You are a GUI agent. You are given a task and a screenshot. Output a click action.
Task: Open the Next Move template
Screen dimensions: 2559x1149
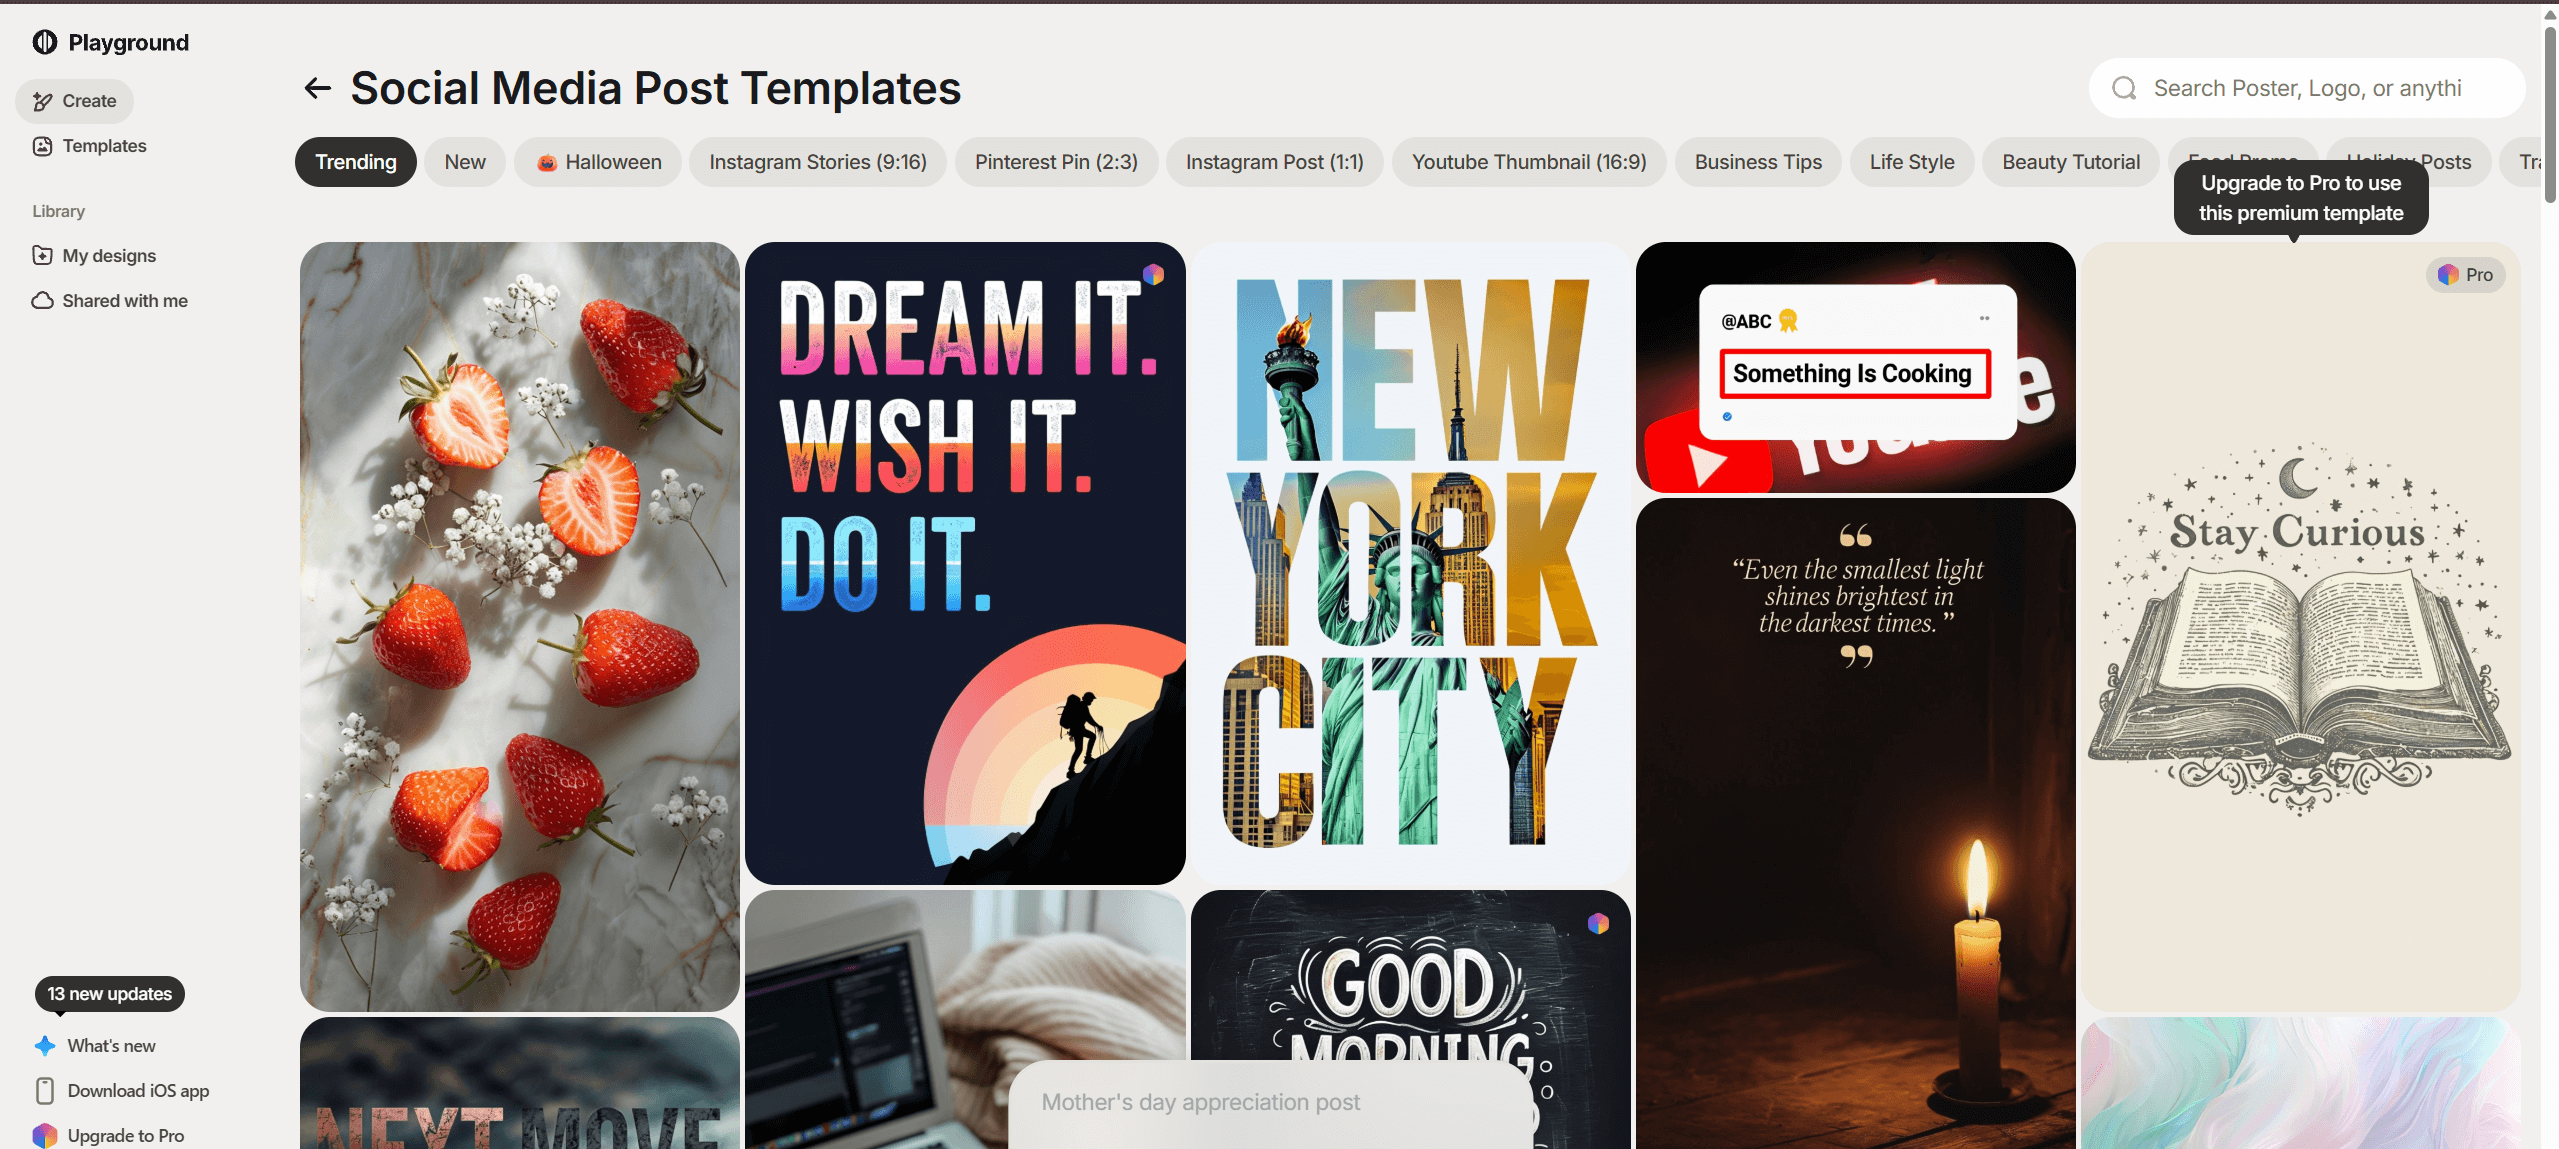520,1083
